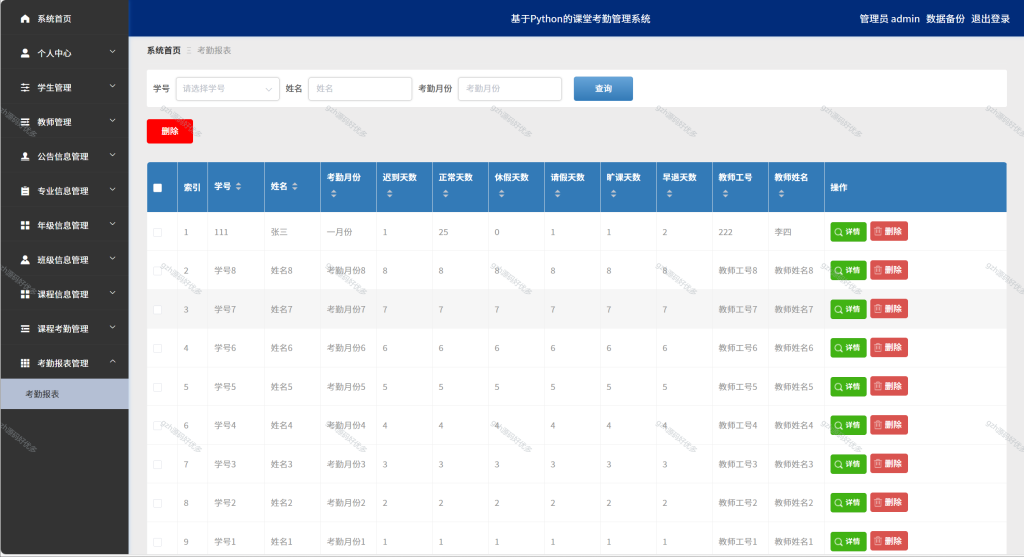This screenshot has height=557, width=1024.
Task: Click 系统首页 in the breadcrumb
Action: point(163,50)
